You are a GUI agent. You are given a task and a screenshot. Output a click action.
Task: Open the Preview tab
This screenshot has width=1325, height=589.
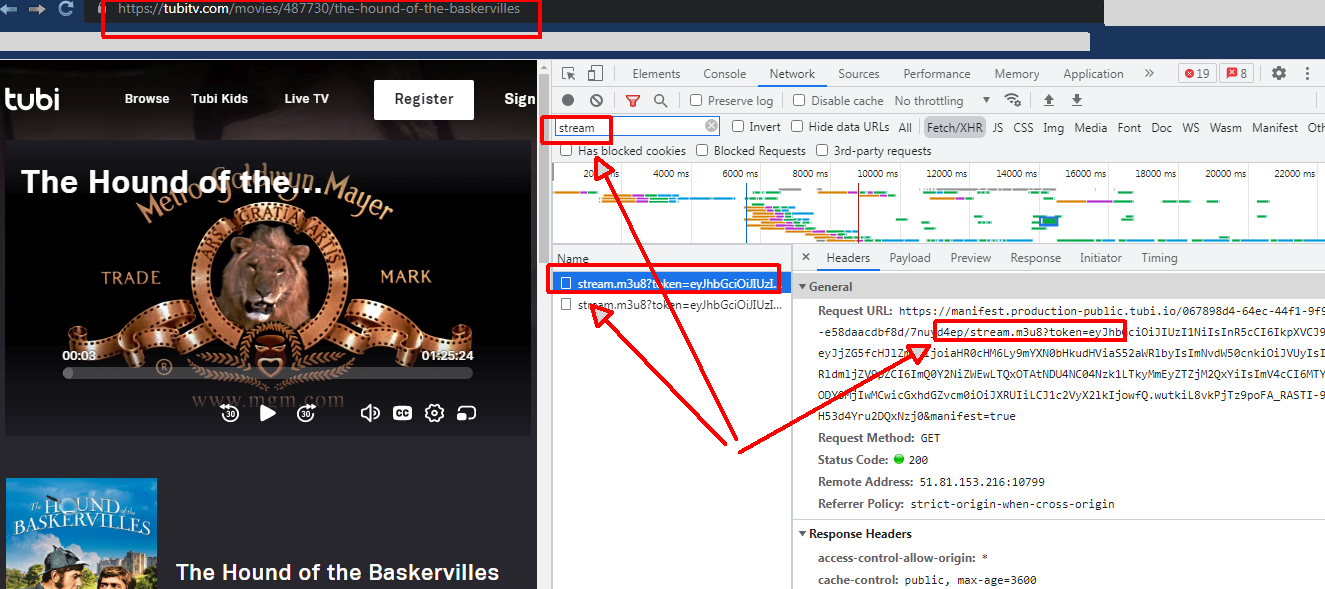tap(970, 257)
